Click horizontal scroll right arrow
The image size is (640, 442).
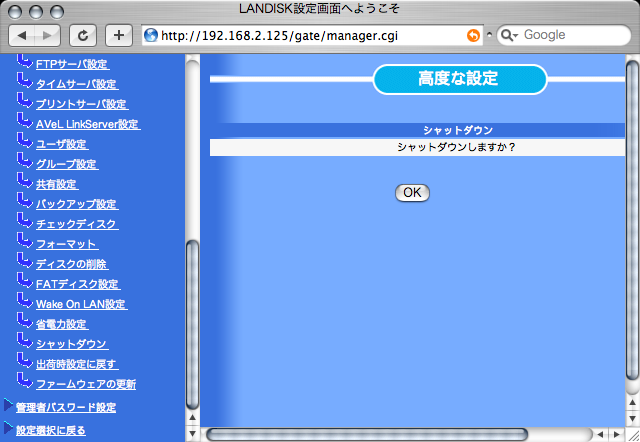pyautogui.click(x=616, y=435)
